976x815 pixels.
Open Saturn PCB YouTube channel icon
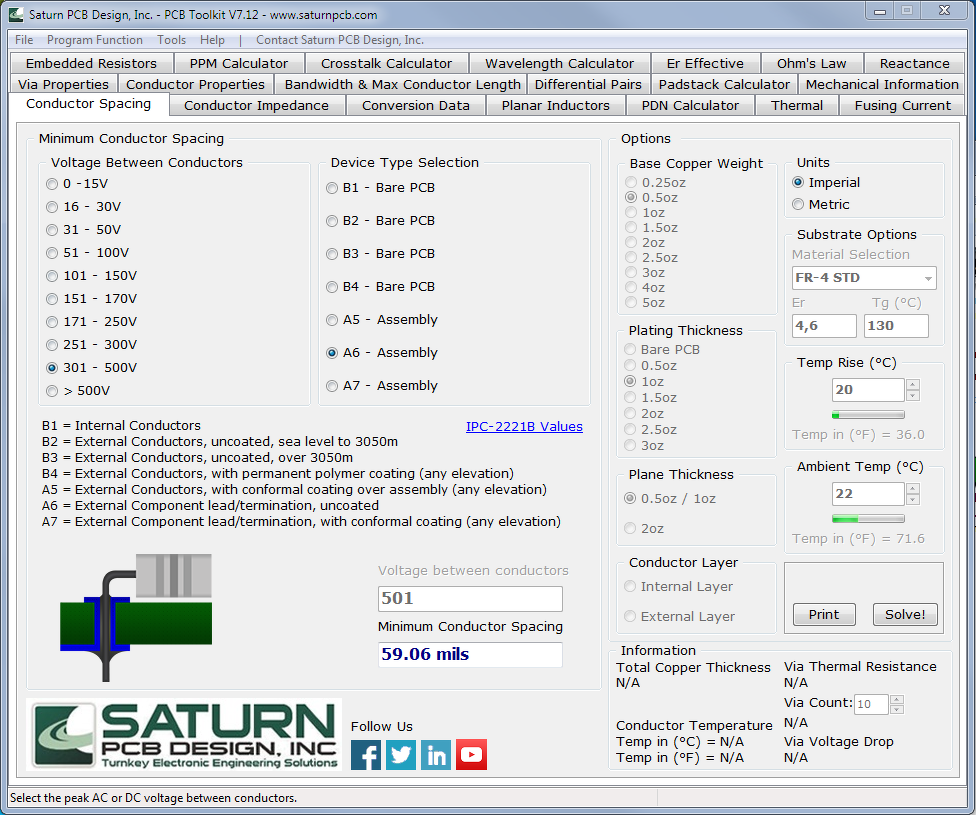click(471, 755)
